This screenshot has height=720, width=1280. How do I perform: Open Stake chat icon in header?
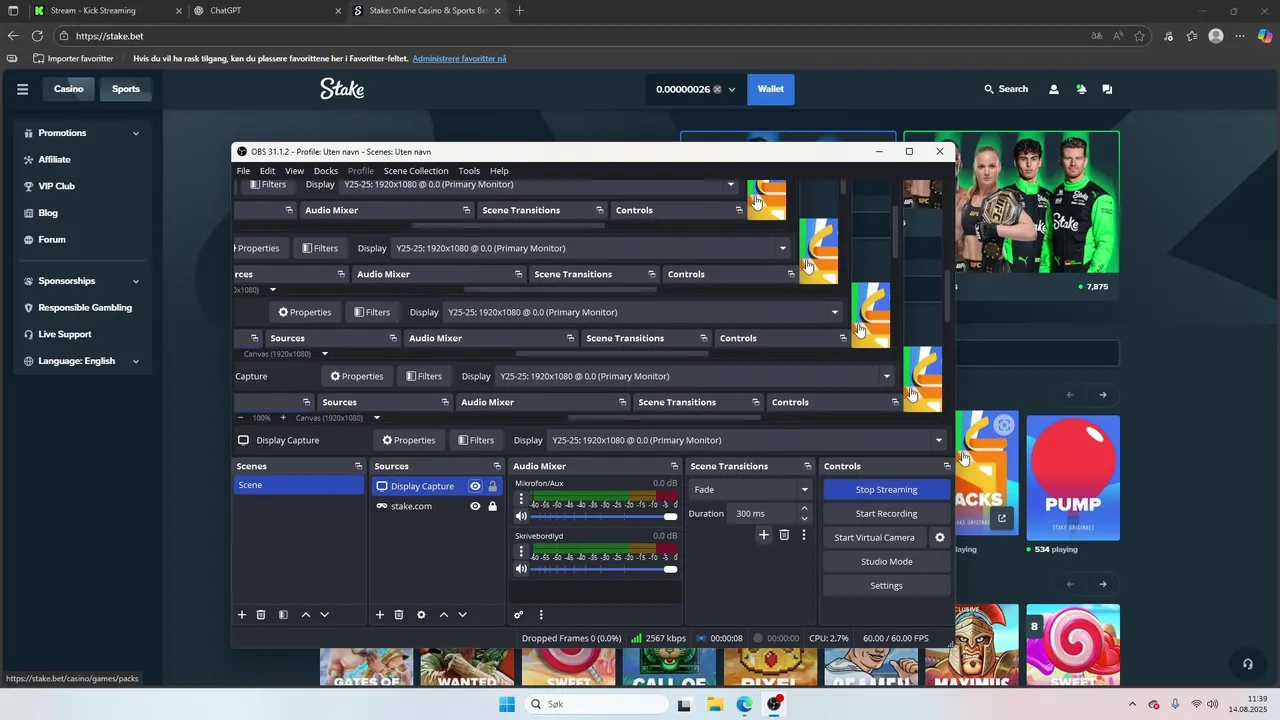pos(1107,89)
